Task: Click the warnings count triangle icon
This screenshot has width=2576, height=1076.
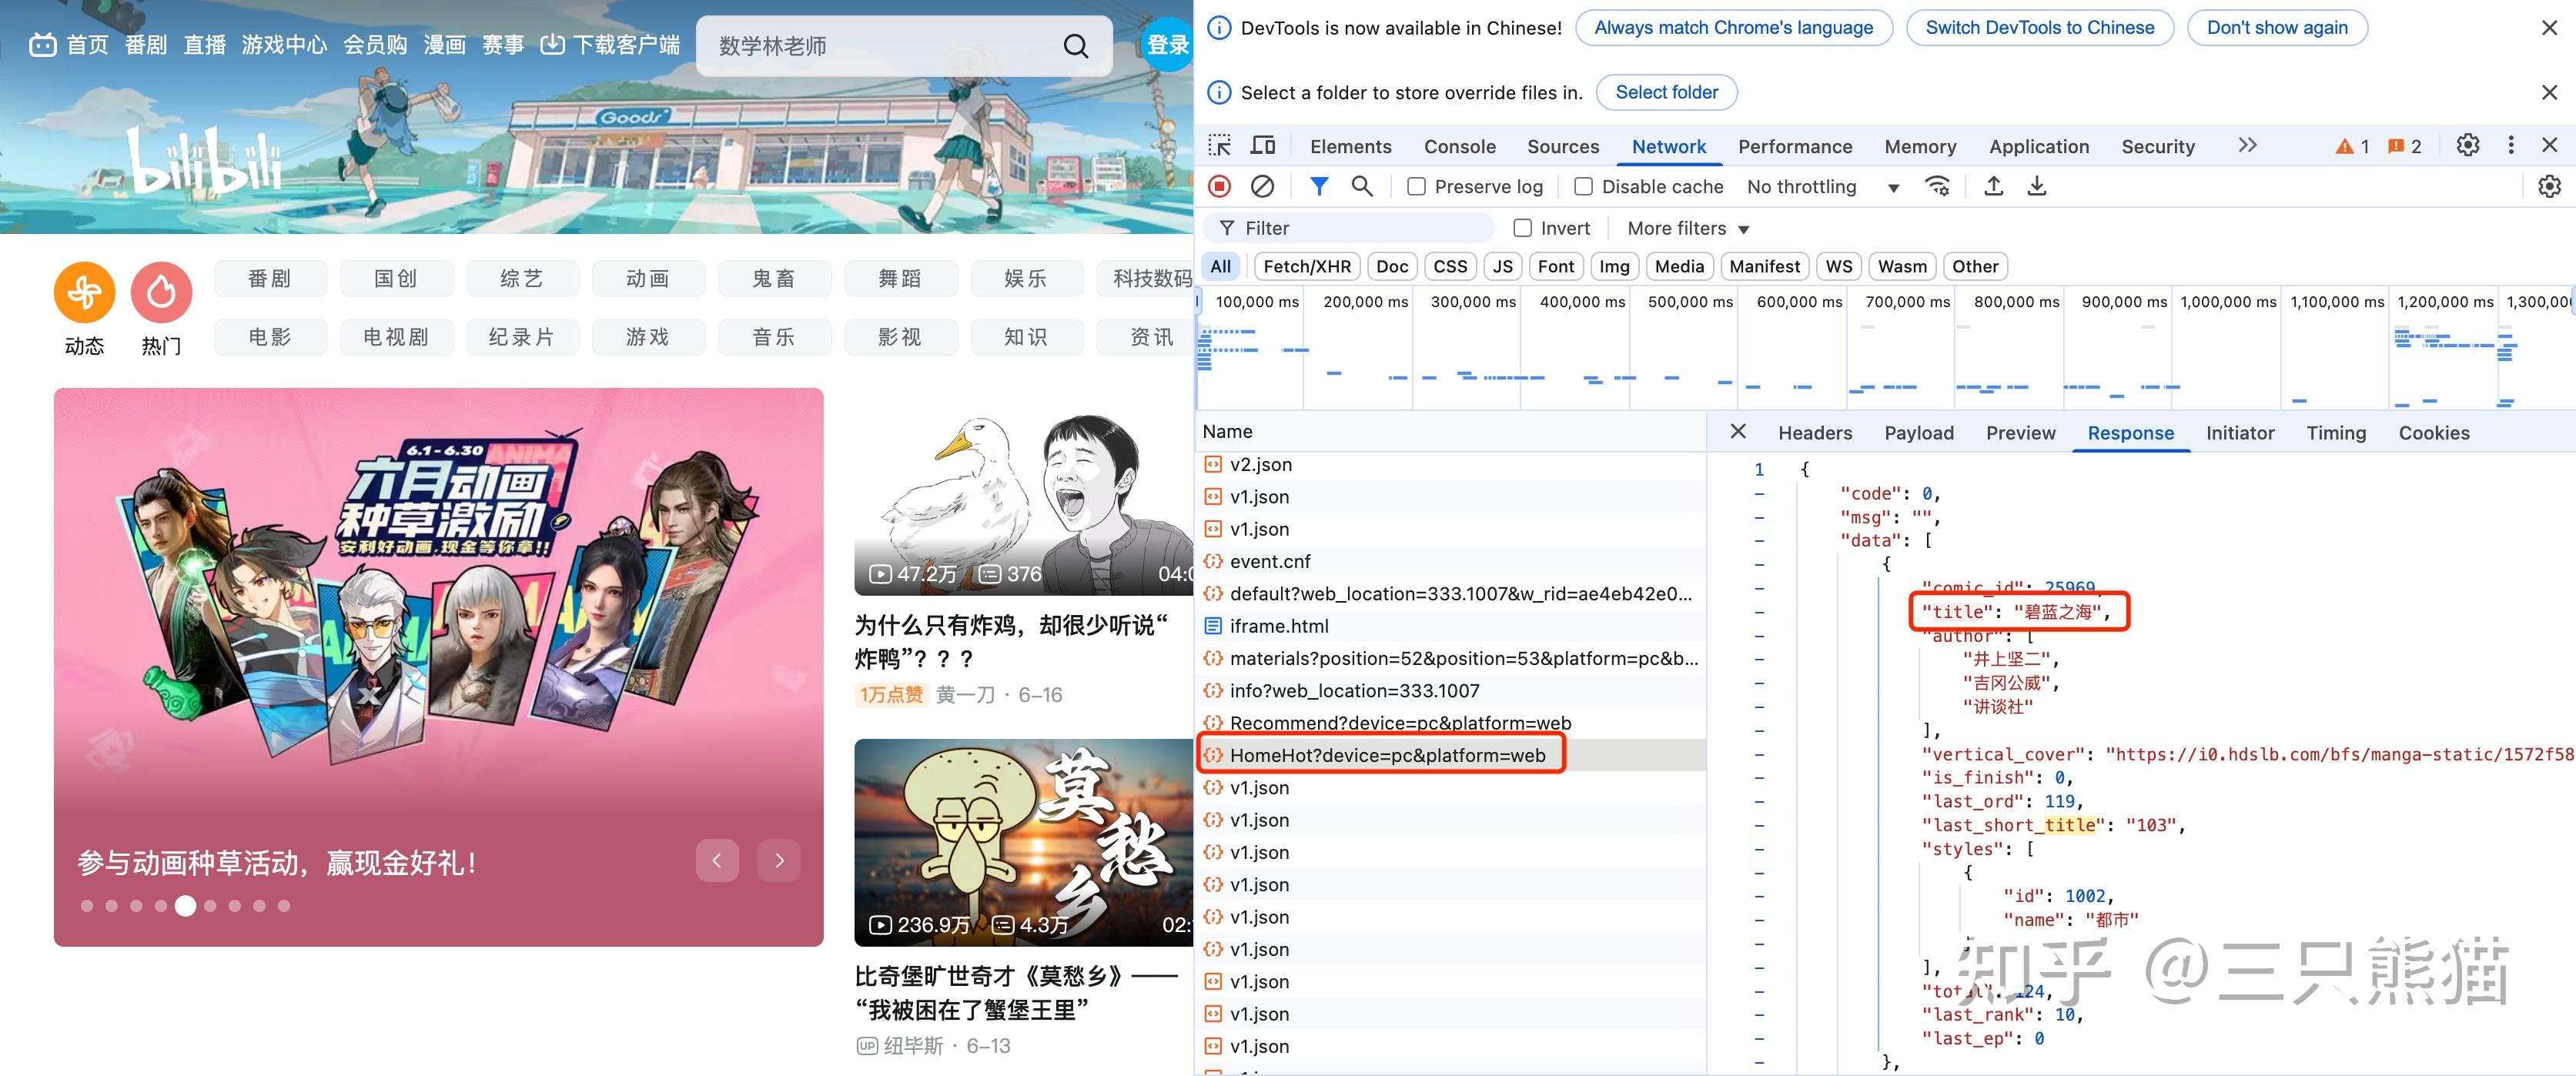Action: point(2344,147)
